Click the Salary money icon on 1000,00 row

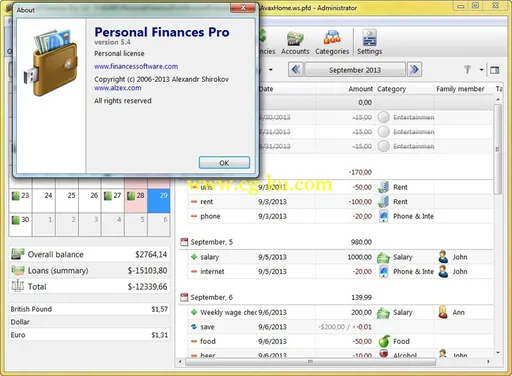(383, 257)
